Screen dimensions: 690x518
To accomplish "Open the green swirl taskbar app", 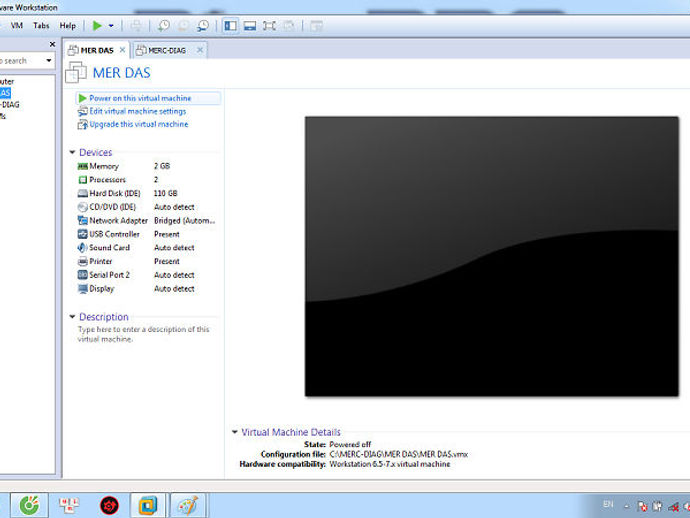I will tap(29, 505).
